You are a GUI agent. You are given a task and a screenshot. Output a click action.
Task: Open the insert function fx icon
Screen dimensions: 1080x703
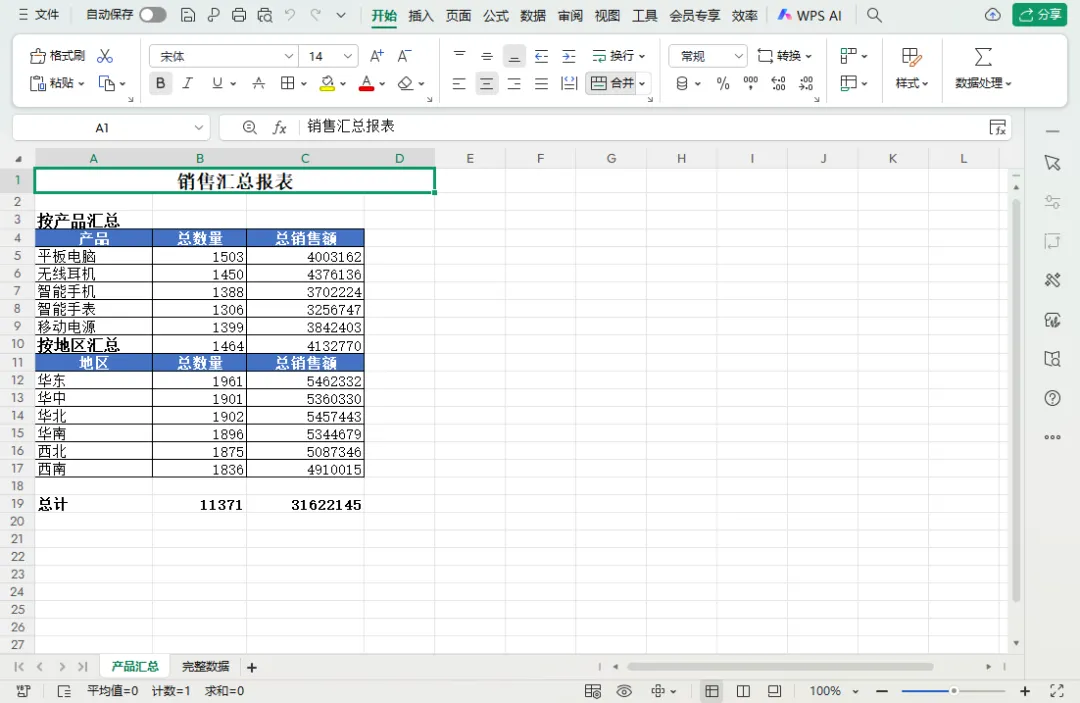[280, 127]
